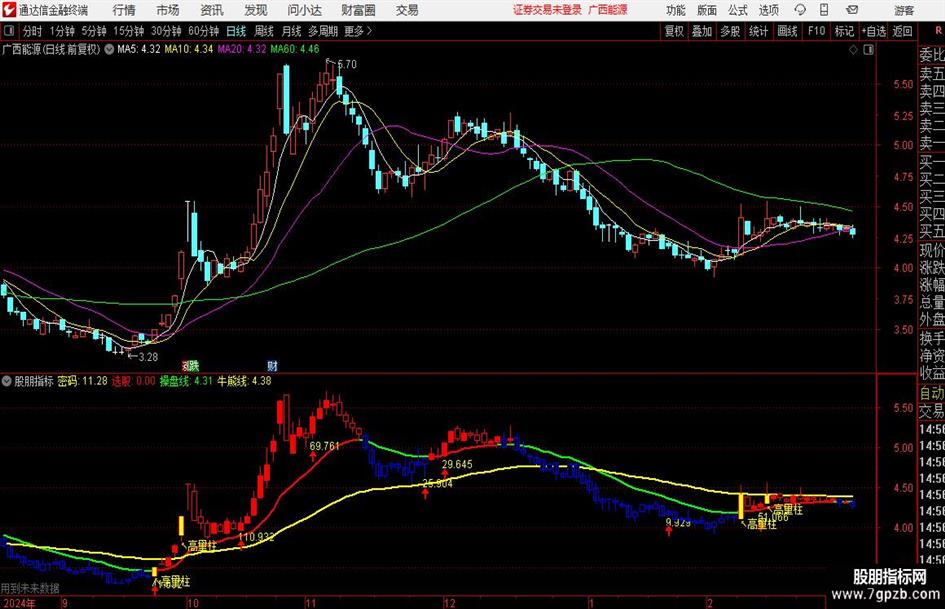Click the 多股 multi-stock button
Screen dimensions: 945x609
pos(730,31)
